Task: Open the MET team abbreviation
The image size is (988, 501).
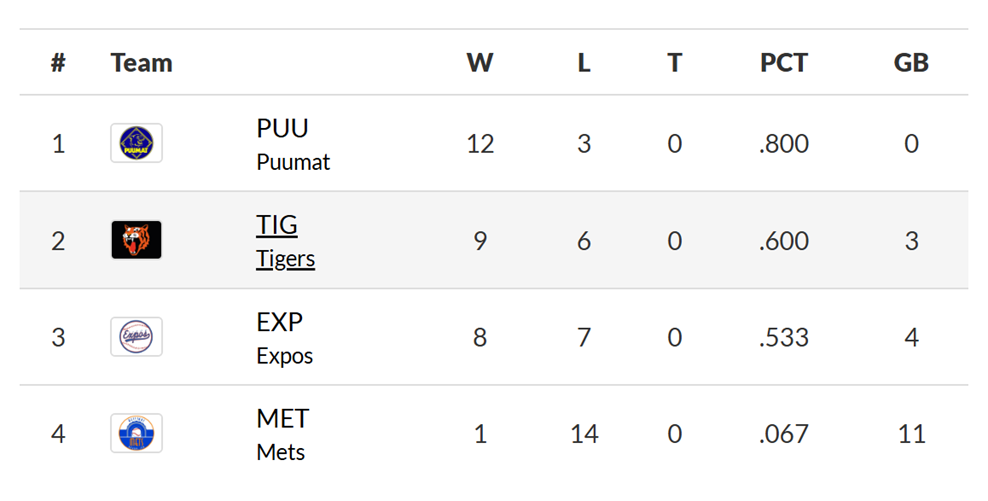Action: [283, 418]
